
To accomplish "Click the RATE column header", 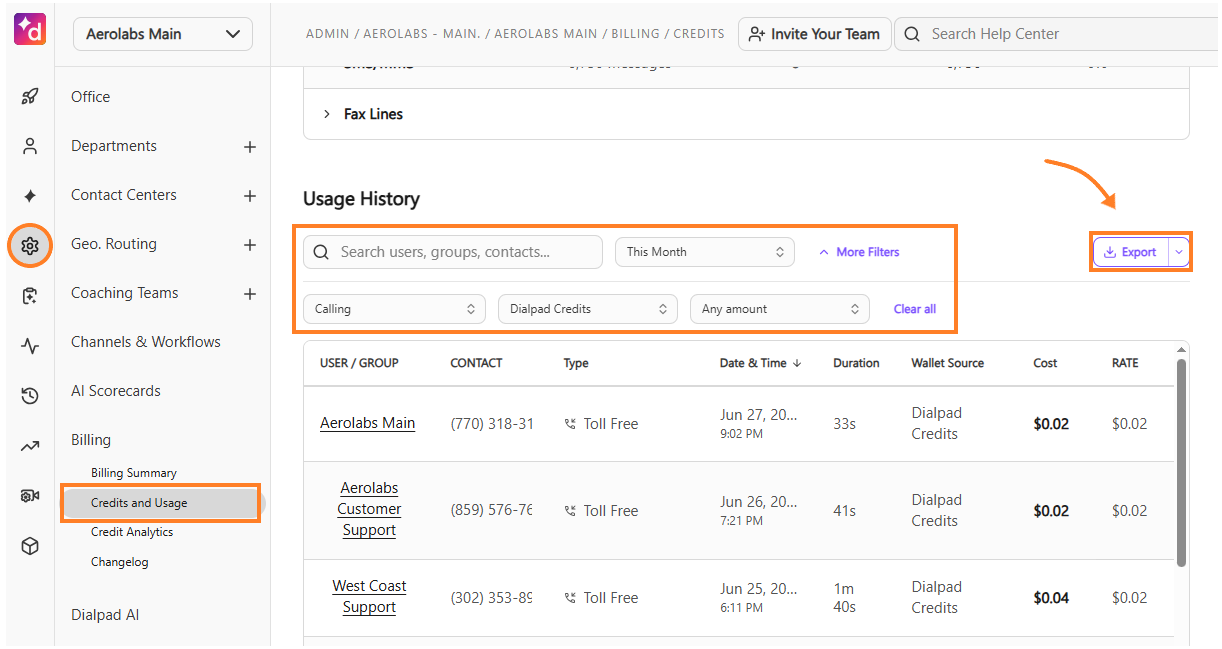I will 1125,363.
